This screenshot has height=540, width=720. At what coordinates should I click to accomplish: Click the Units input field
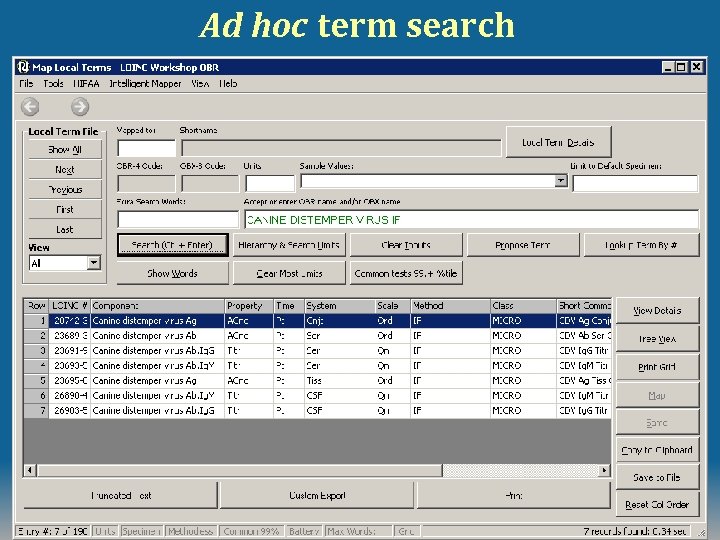[270, 183]
